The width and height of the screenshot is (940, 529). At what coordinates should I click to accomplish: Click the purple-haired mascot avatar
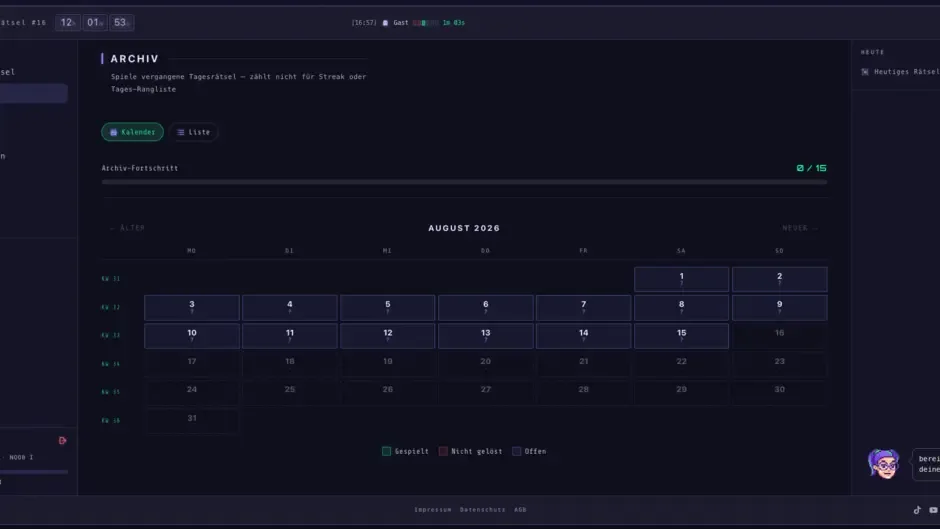click(x=884, y=464)
